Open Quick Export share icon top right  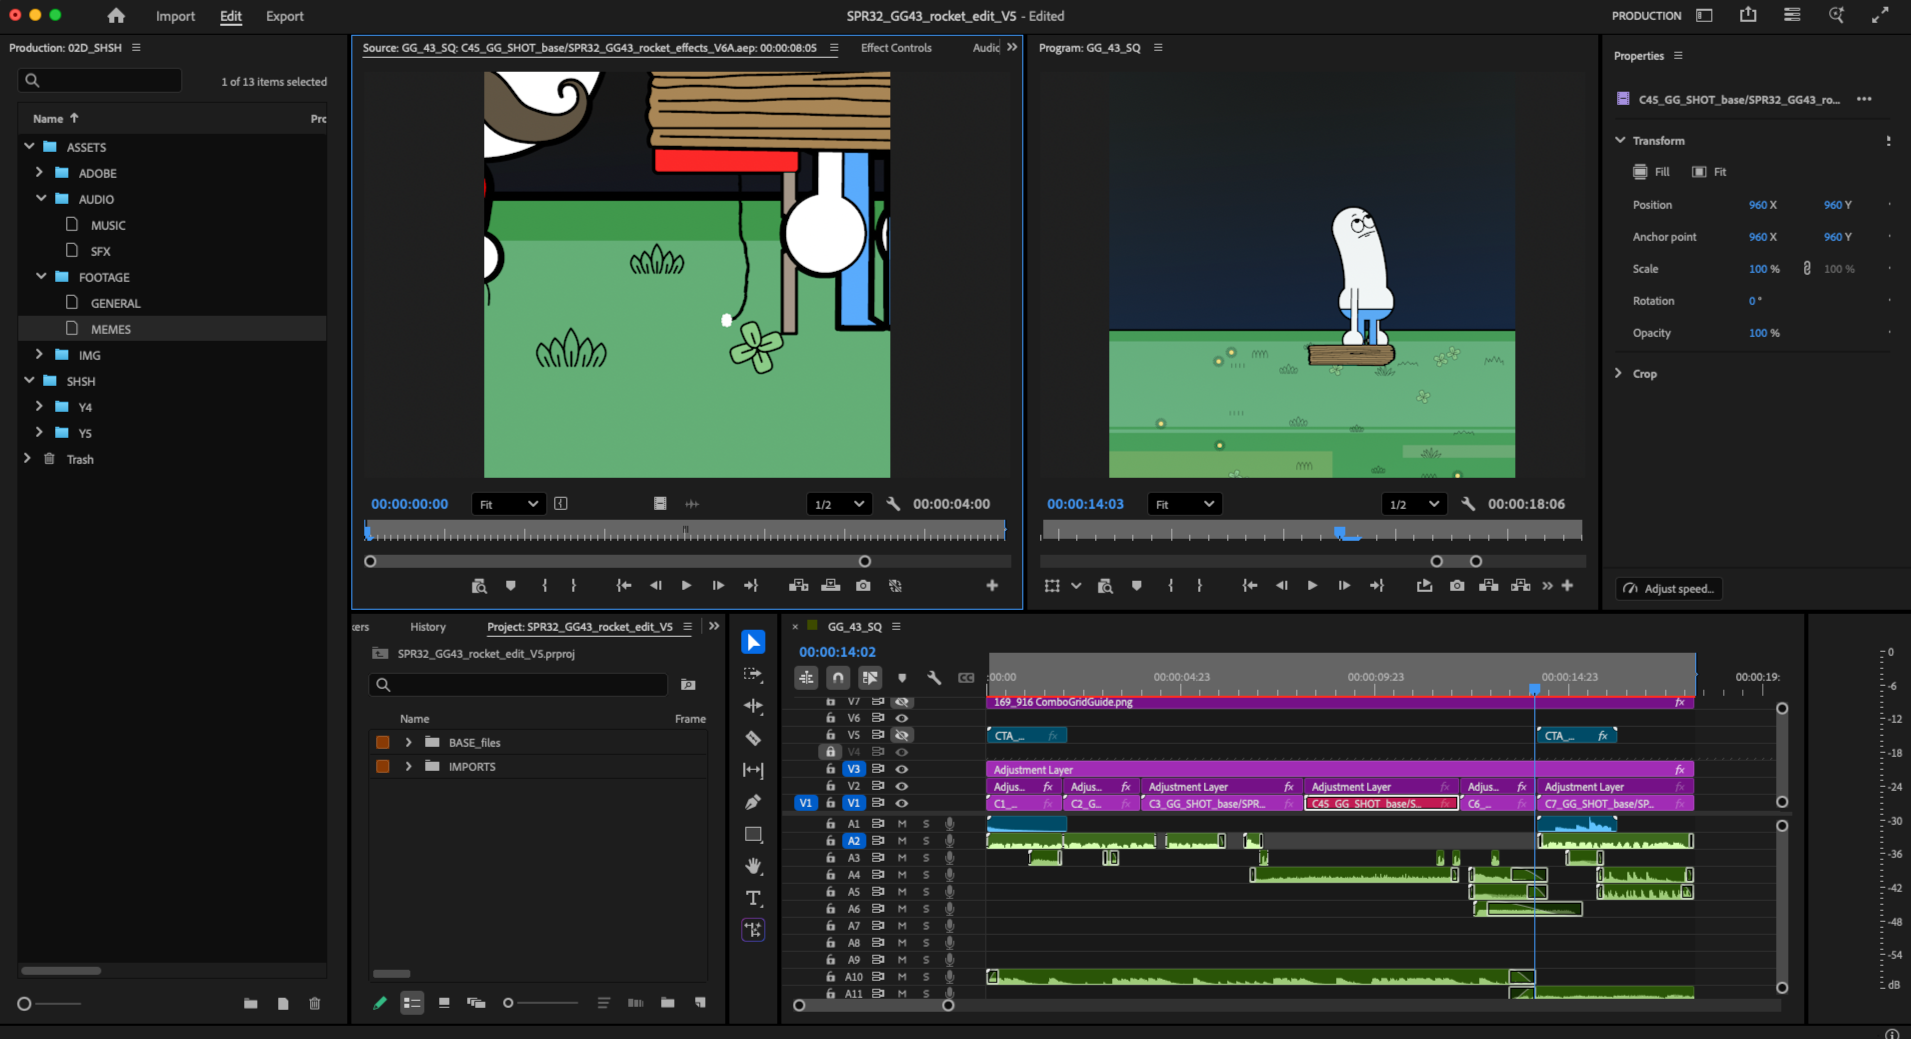click(x=1748, y=15)
